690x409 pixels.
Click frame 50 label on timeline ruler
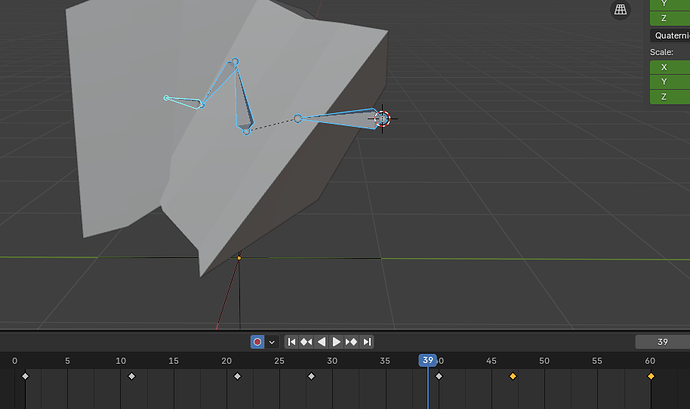pyautogui.click(x=544, y=361)
